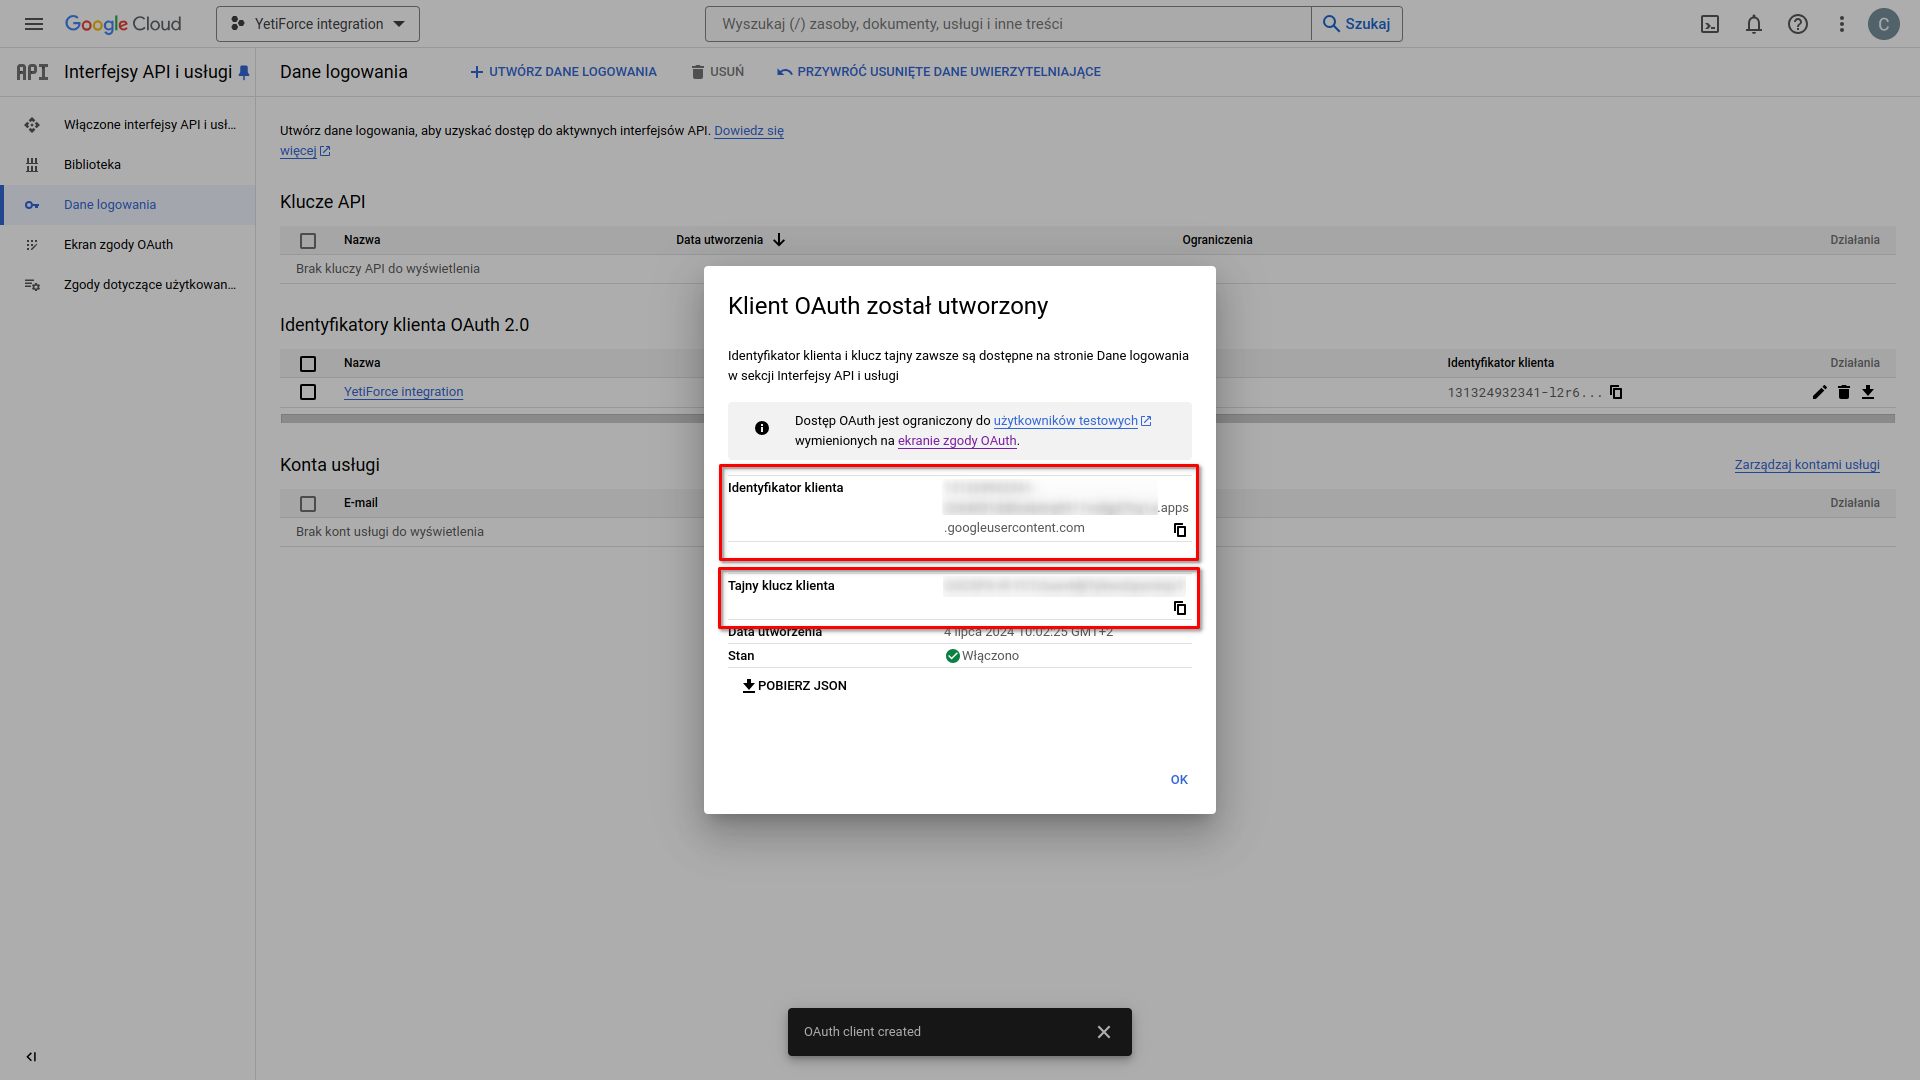Open the YetiForce integration project selector

tap(318, 24)
